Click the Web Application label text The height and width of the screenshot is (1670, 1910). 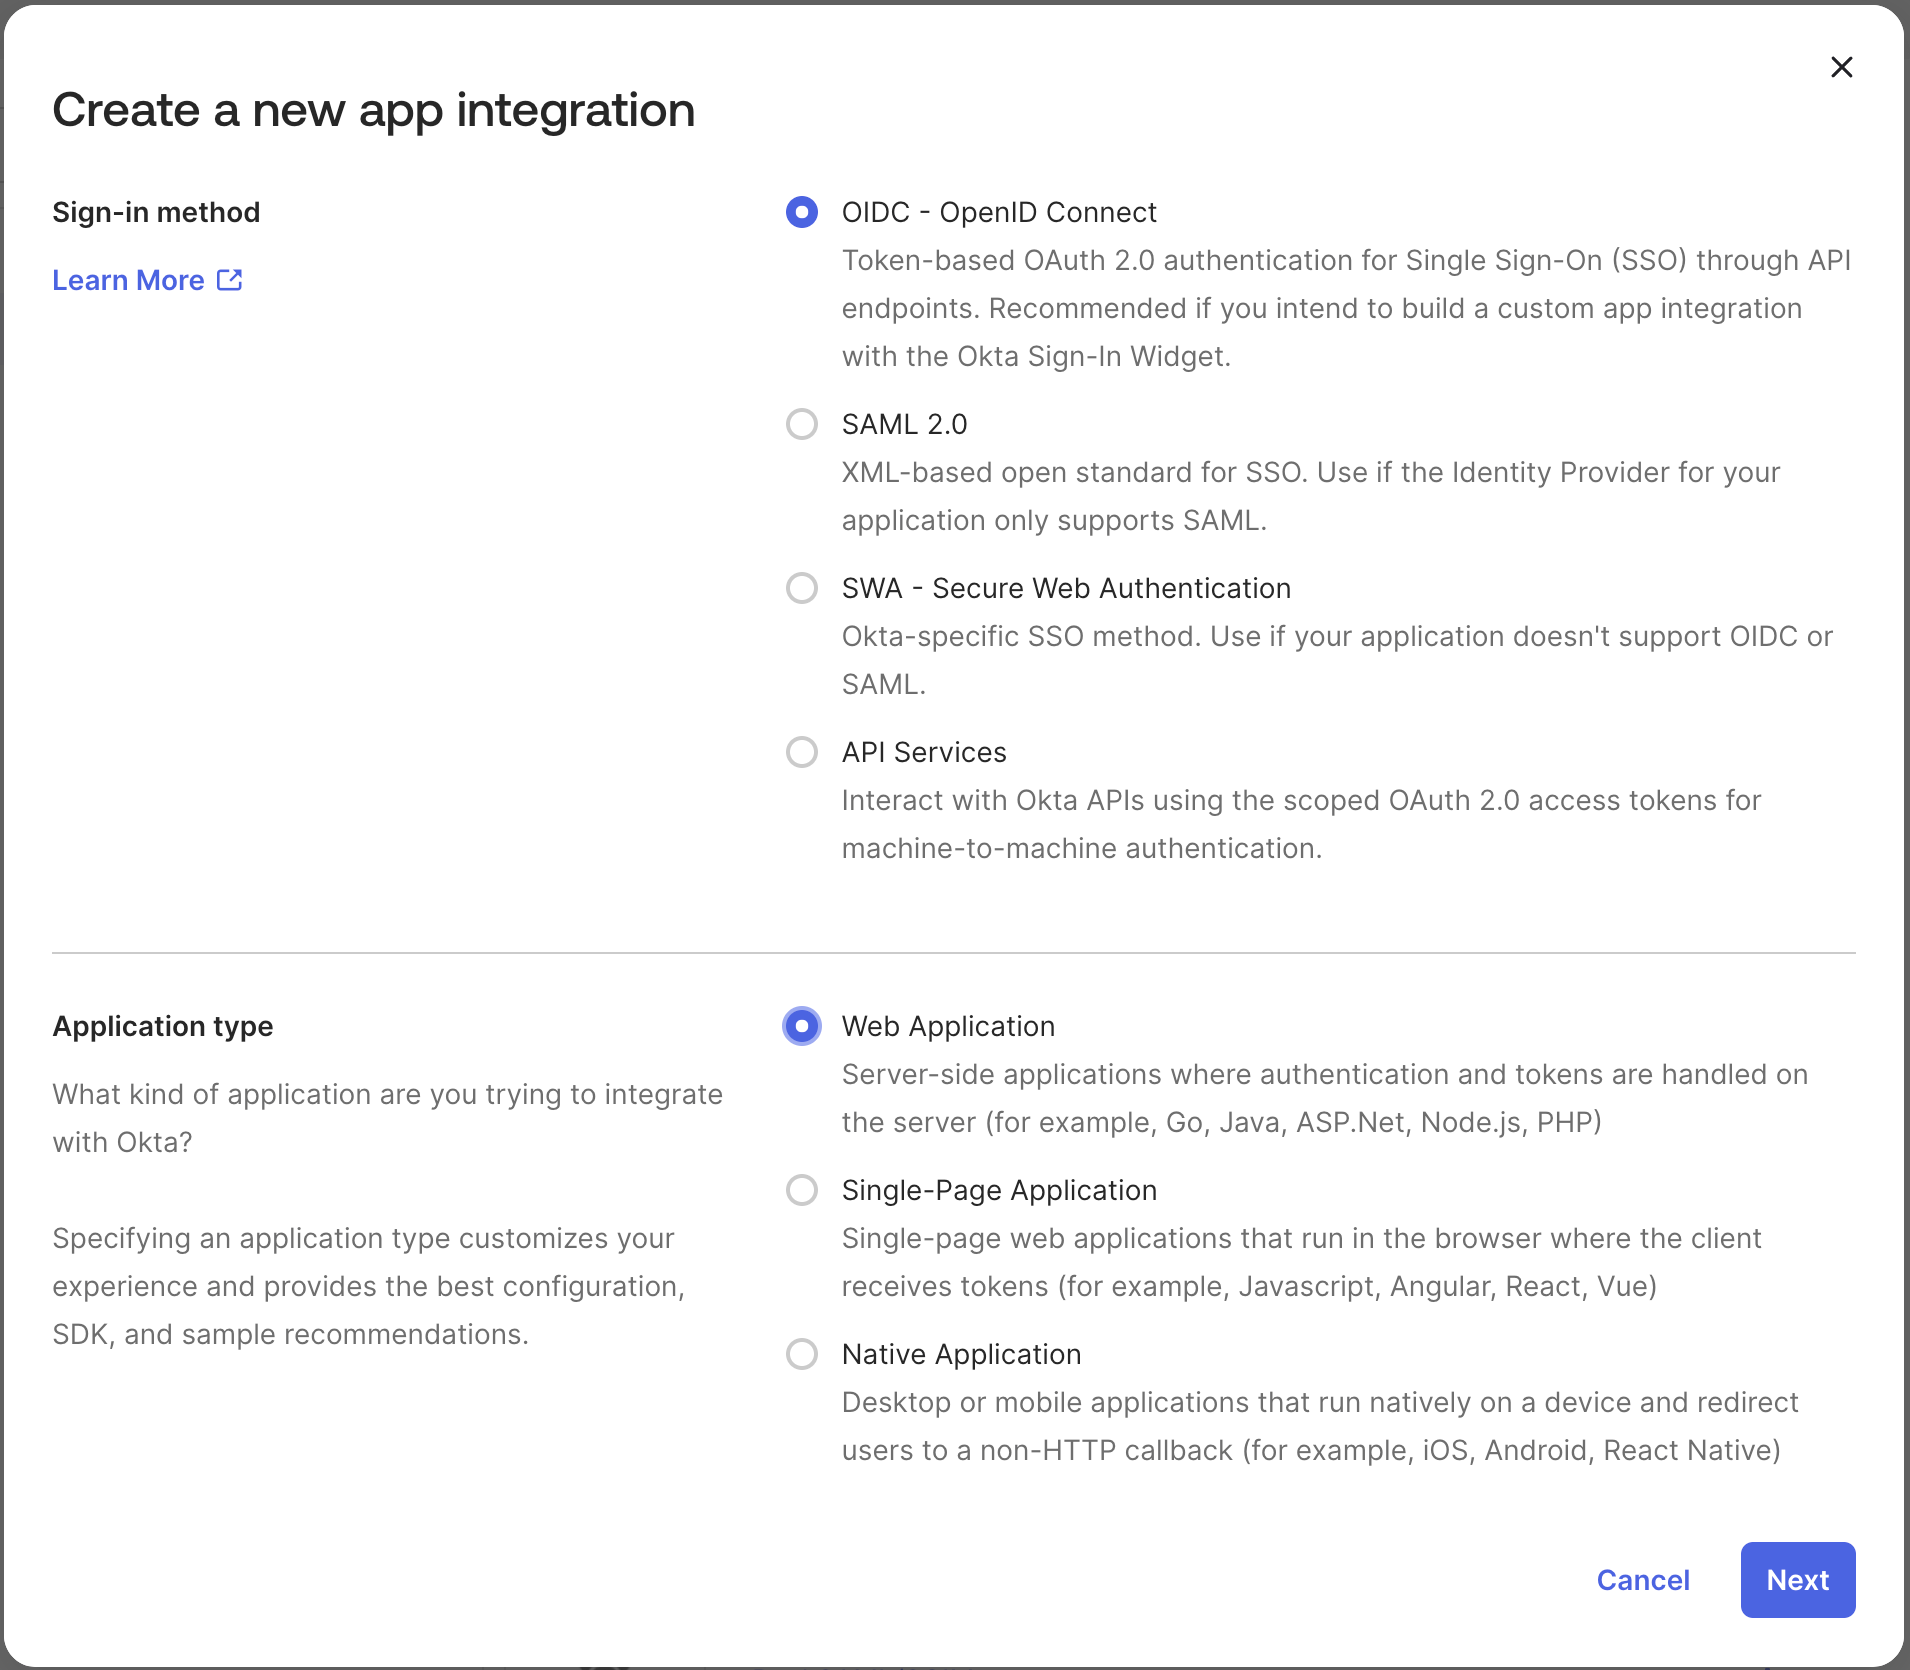tap(948, 1026)
